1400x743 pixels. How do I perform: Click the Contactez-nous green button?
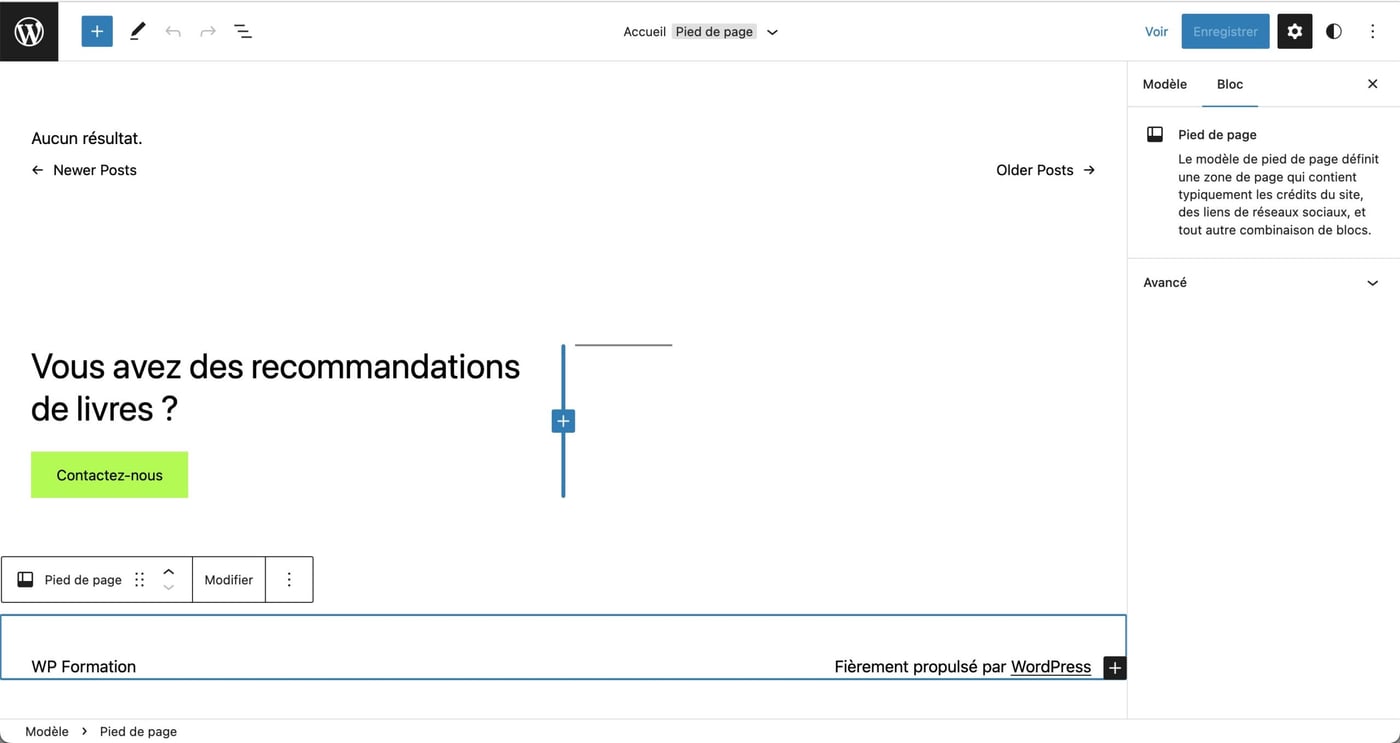coord(109,475)
